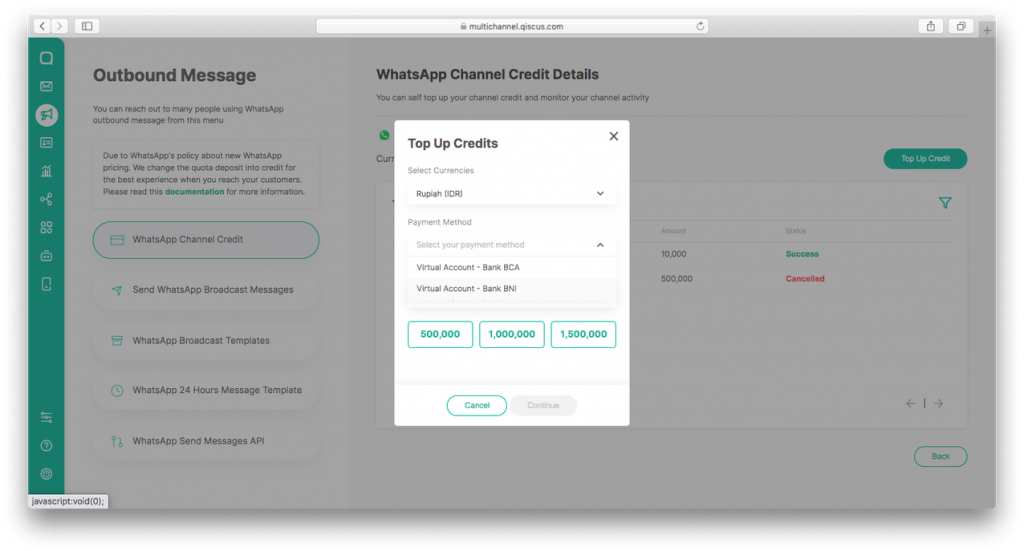Open WhatsApp Broadcast Templates

[206, 341]
